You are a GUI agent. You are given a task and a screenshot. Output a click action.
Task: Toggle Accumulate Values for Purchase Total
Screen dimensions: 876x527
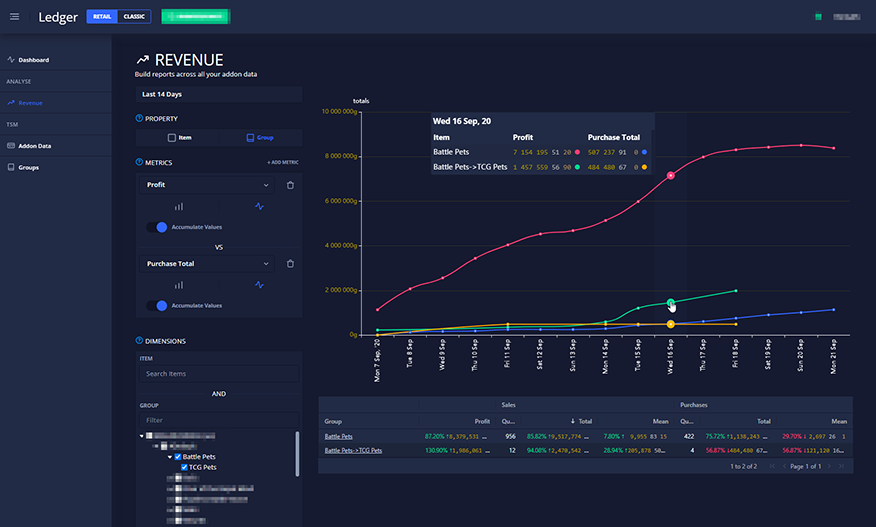pos(157,306)
